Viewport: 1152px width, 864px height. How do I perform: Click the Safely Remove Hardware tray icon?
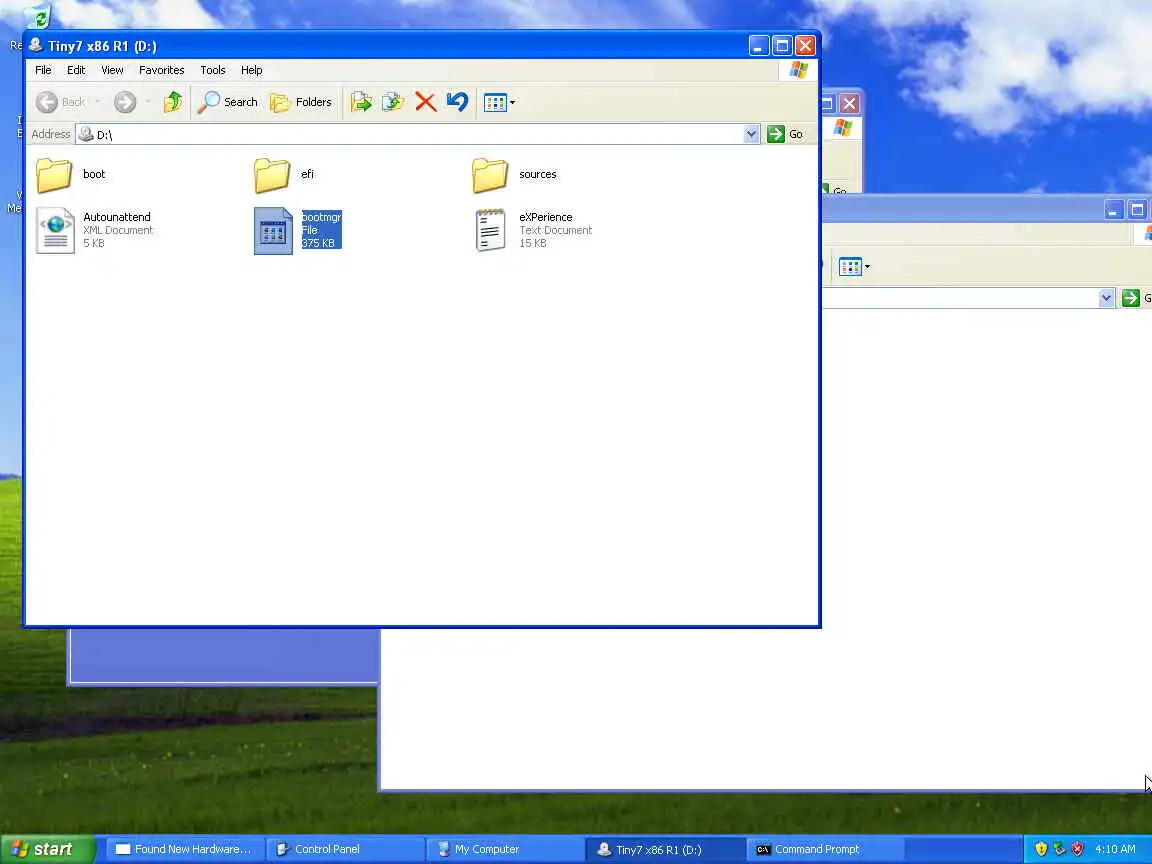[x=1059, y=849]
